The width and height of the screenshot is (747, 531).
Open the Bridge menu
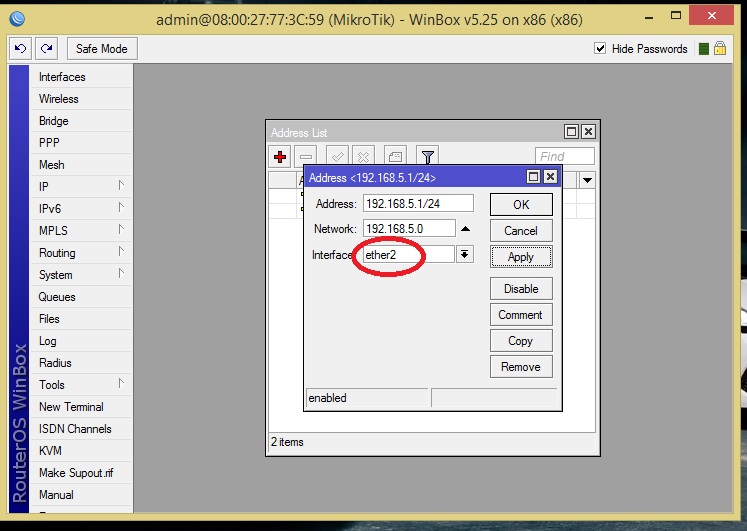point(81,120)
